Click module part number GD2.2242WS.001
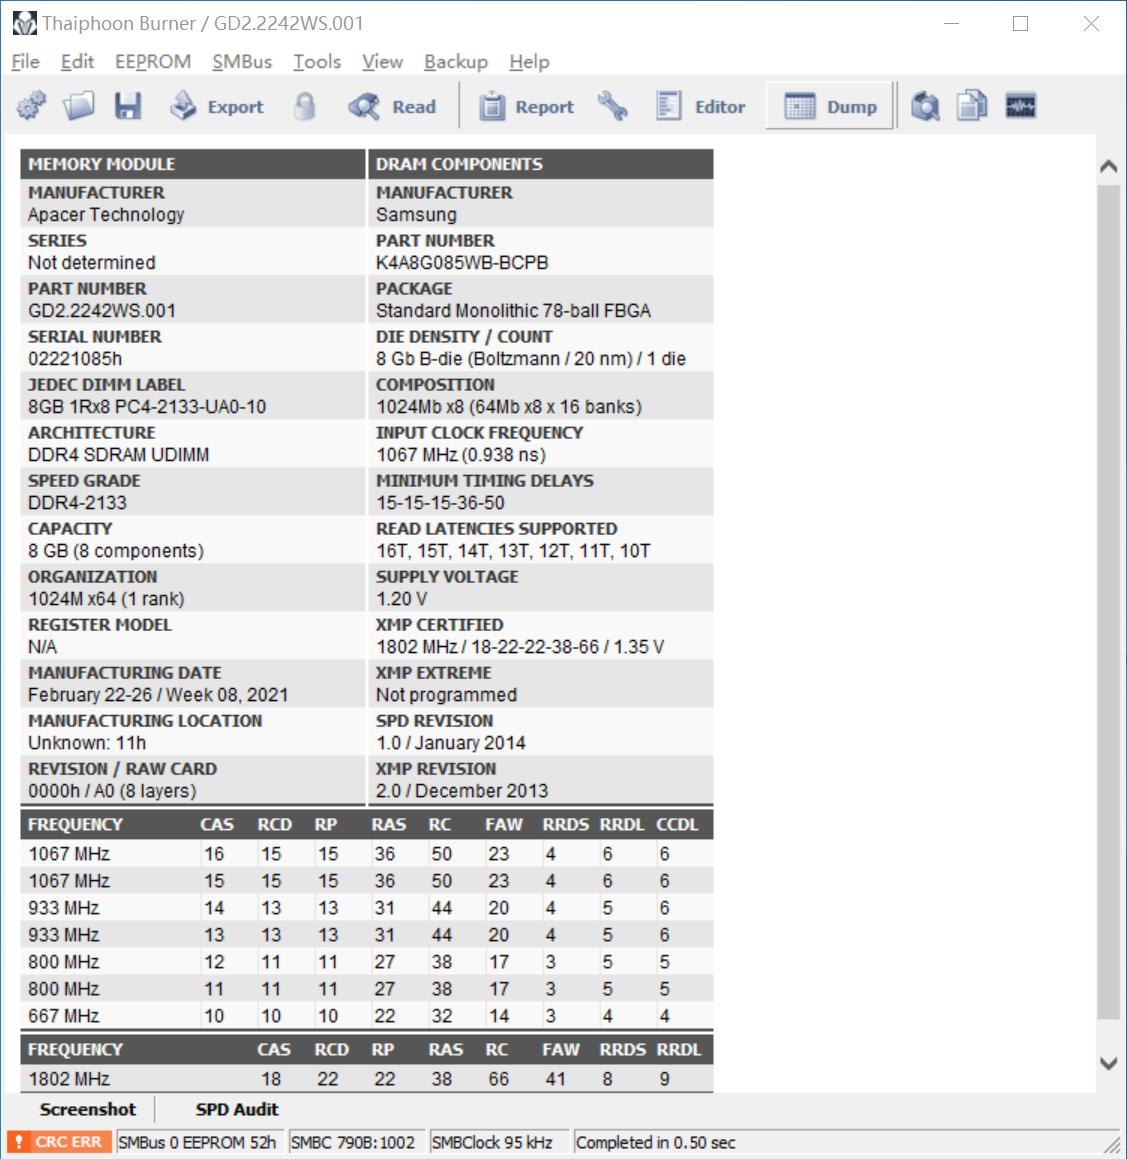The width and height of the screenshot is (1127, 1159). [102, 311]
